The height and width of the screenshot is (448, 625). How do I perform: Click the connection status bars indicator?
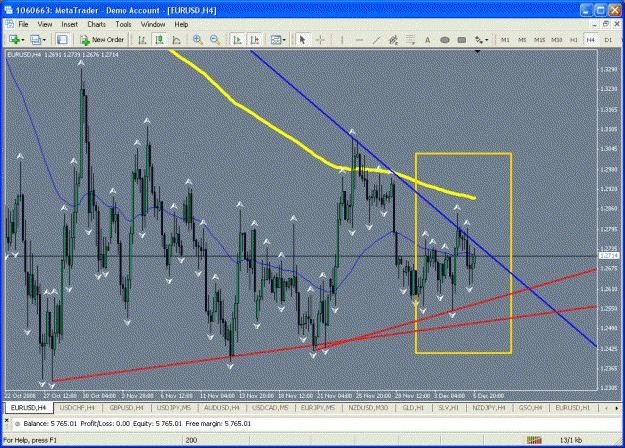[x=534, y=440]
